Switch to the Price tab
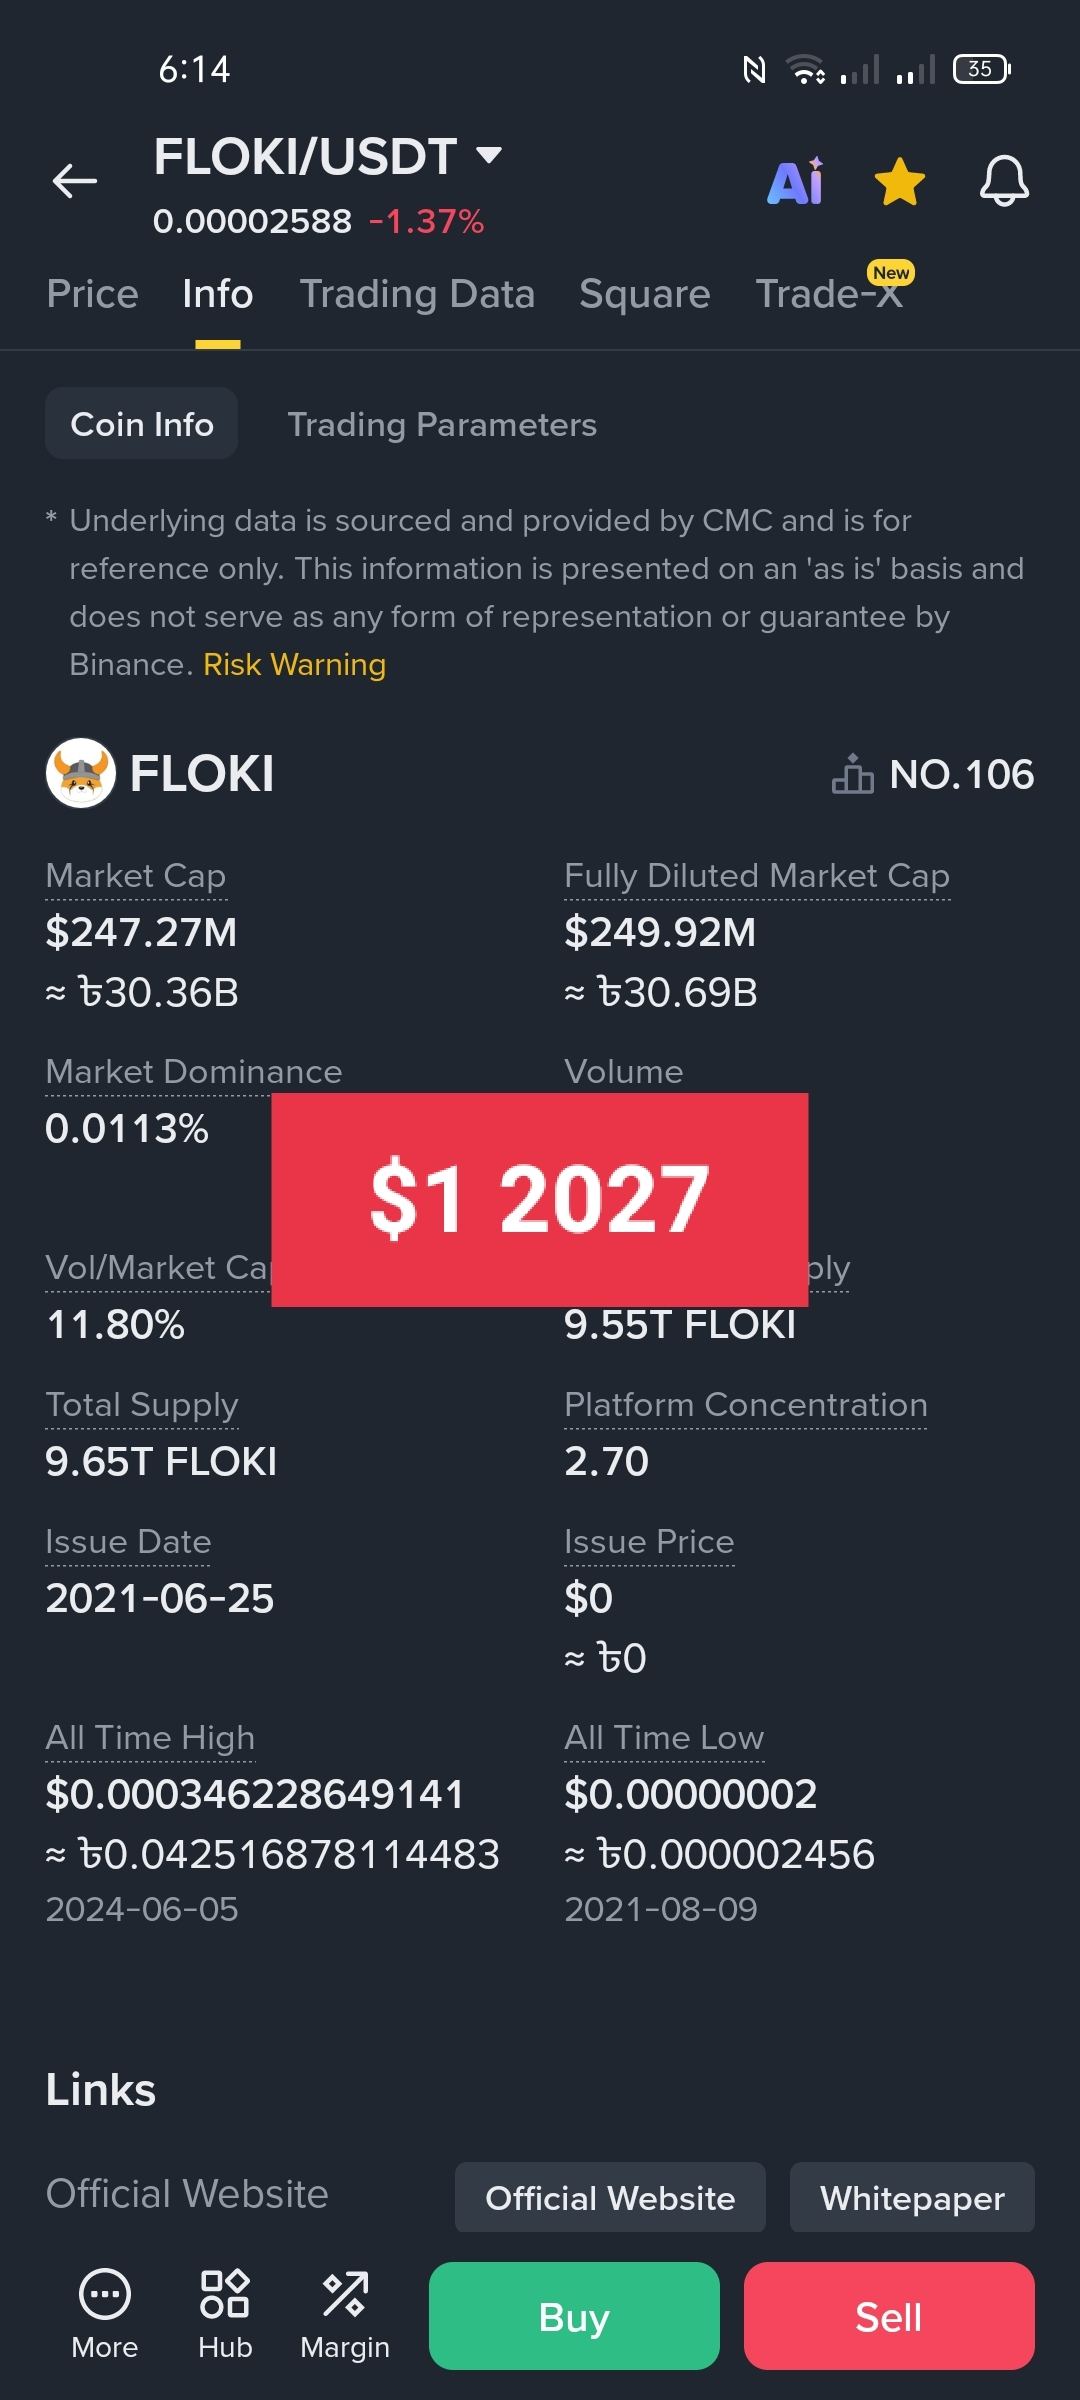The width and height of the screenshot is (1080, 2400). (x=92, y=294)
